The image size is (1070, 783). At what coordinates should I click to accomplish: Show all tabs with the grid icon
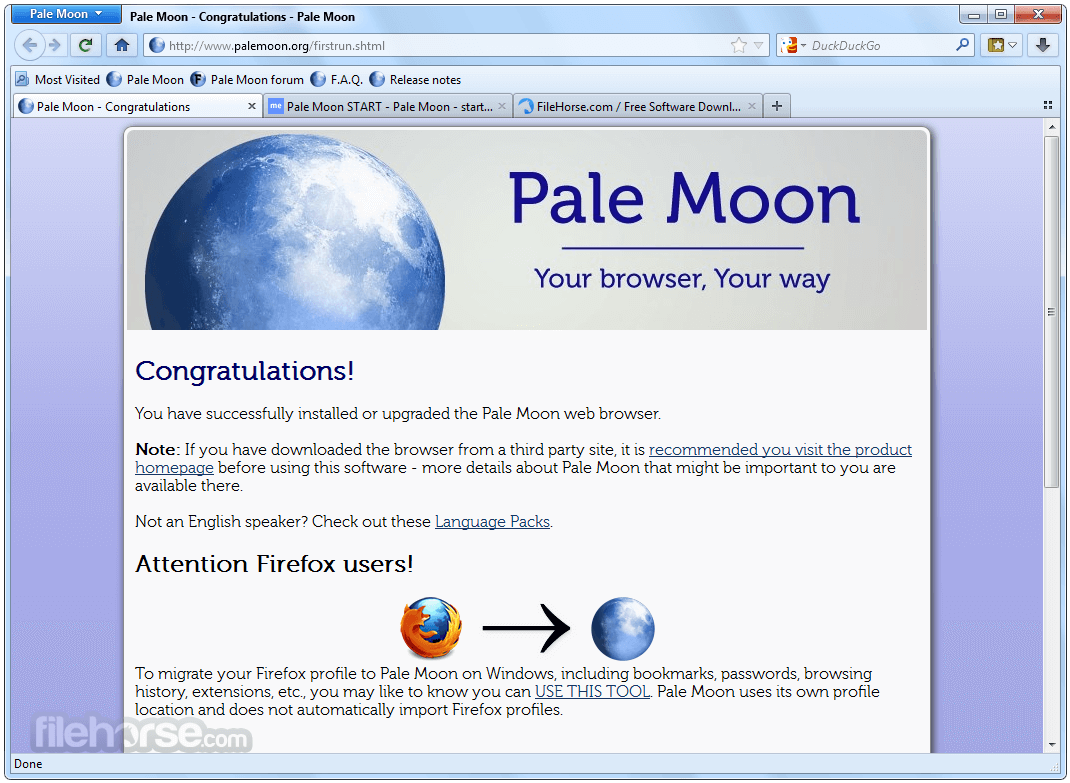pyautogui.click(x=1047, y=105)
